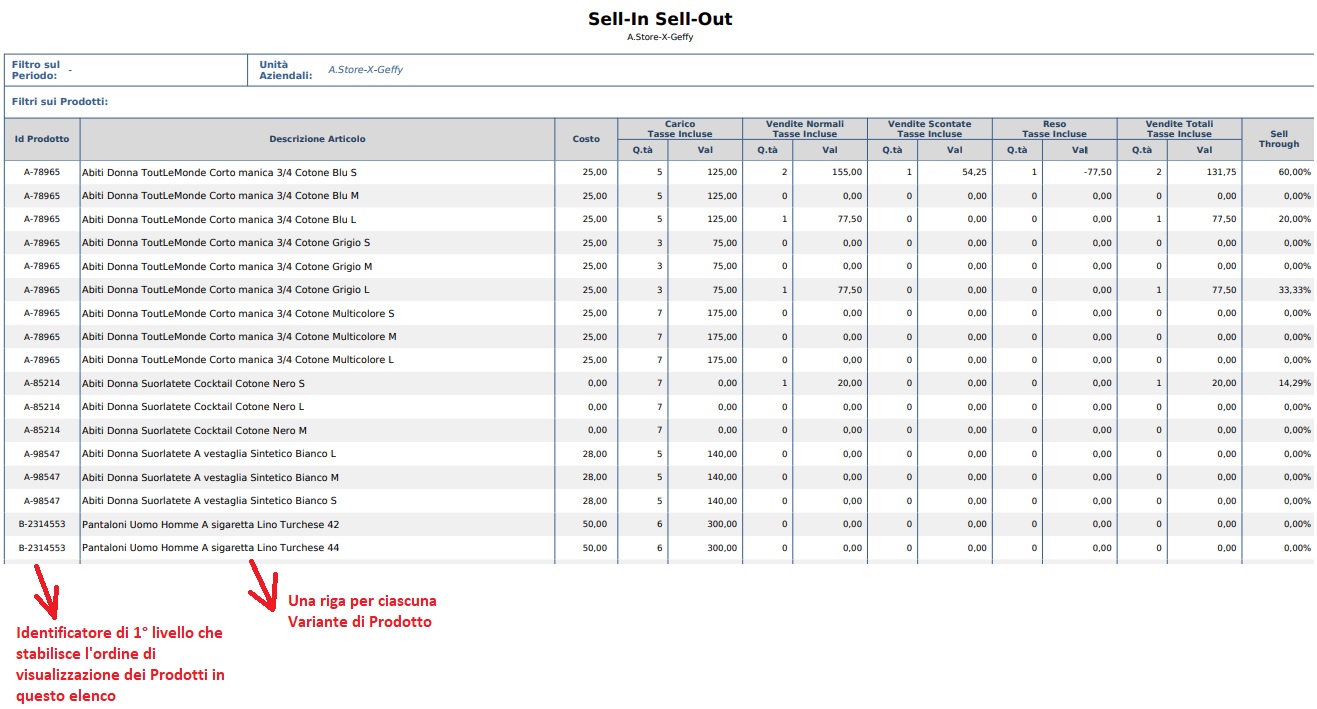Click Costo 28,00 in the Bianco S row
1317x709 pixels.
[x=595, y=501]
